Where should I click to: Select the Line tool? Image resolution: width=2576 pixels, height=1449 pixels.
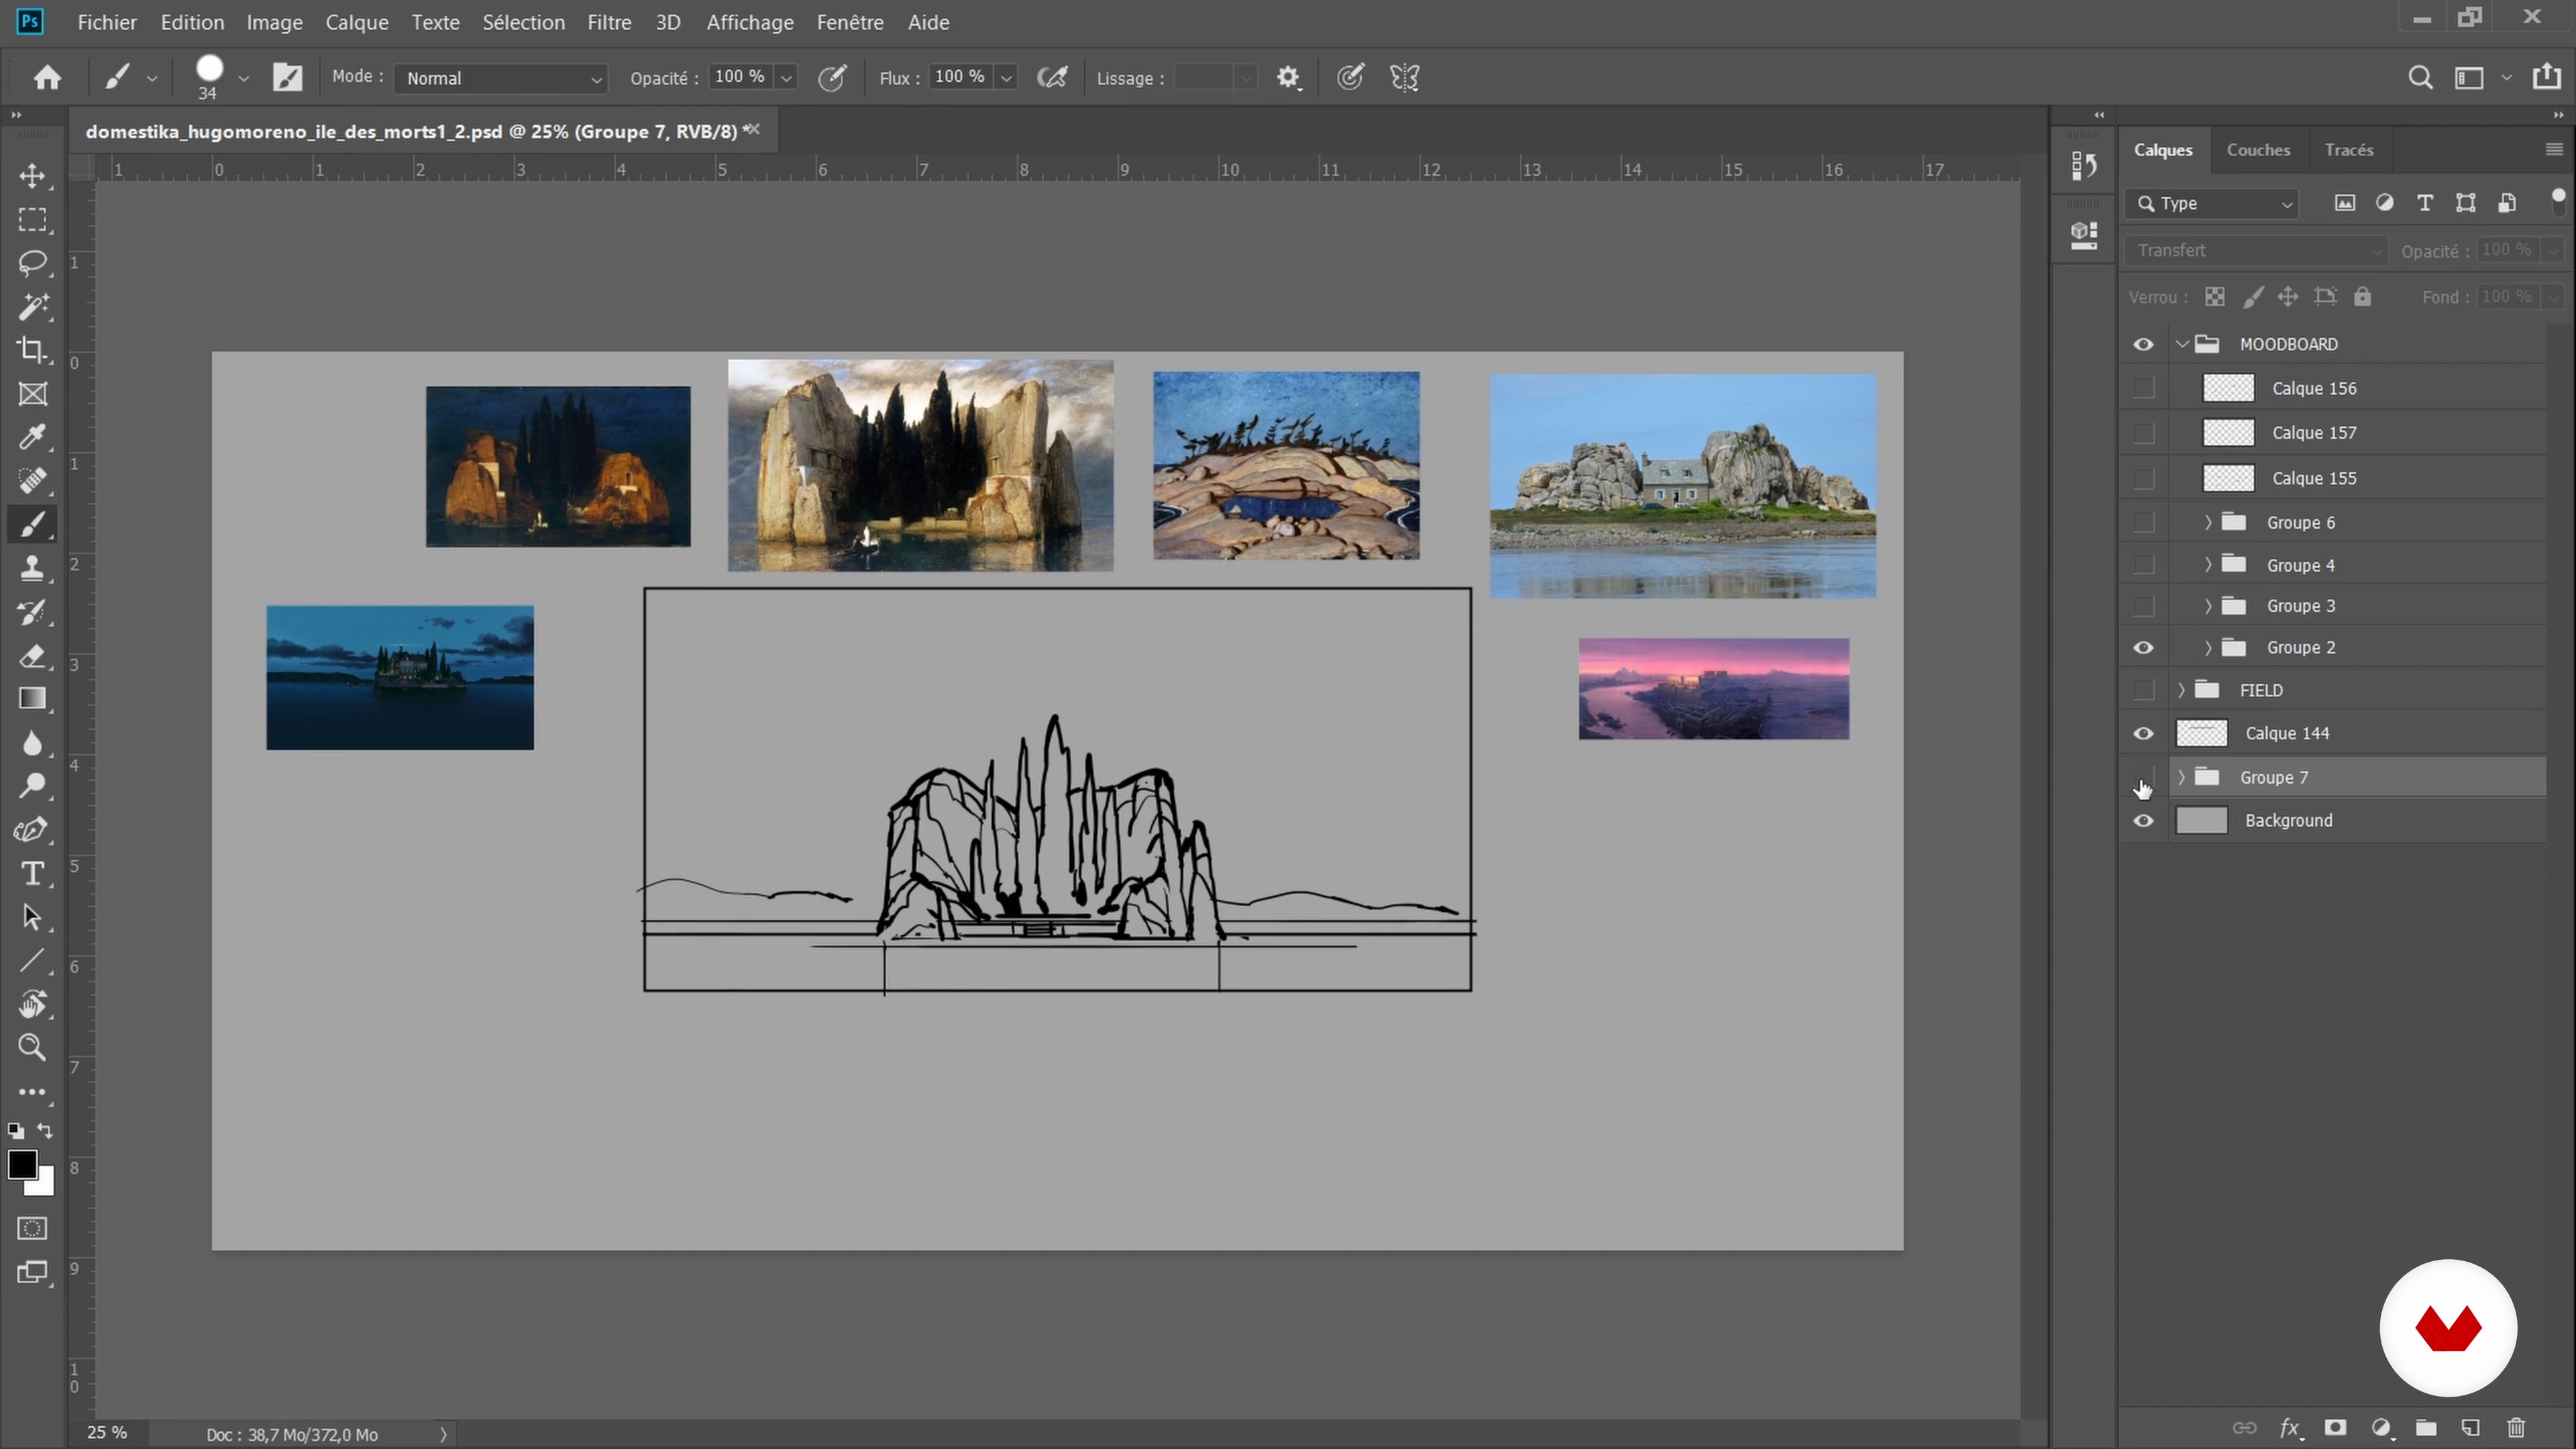32,961
